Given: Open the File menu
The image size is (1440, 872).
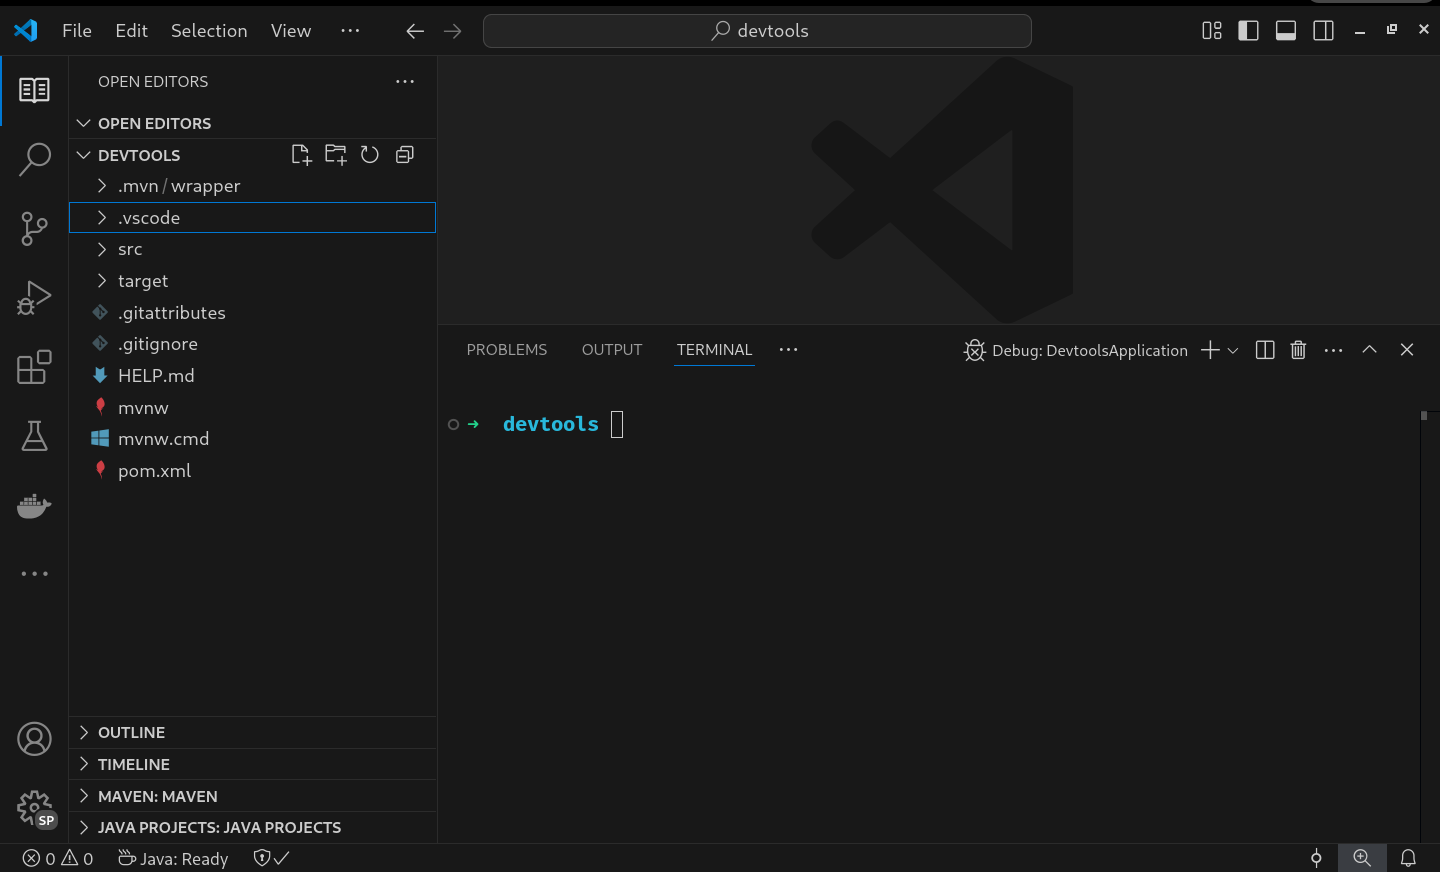Looking at the screenshot, I should coord(77,31).
